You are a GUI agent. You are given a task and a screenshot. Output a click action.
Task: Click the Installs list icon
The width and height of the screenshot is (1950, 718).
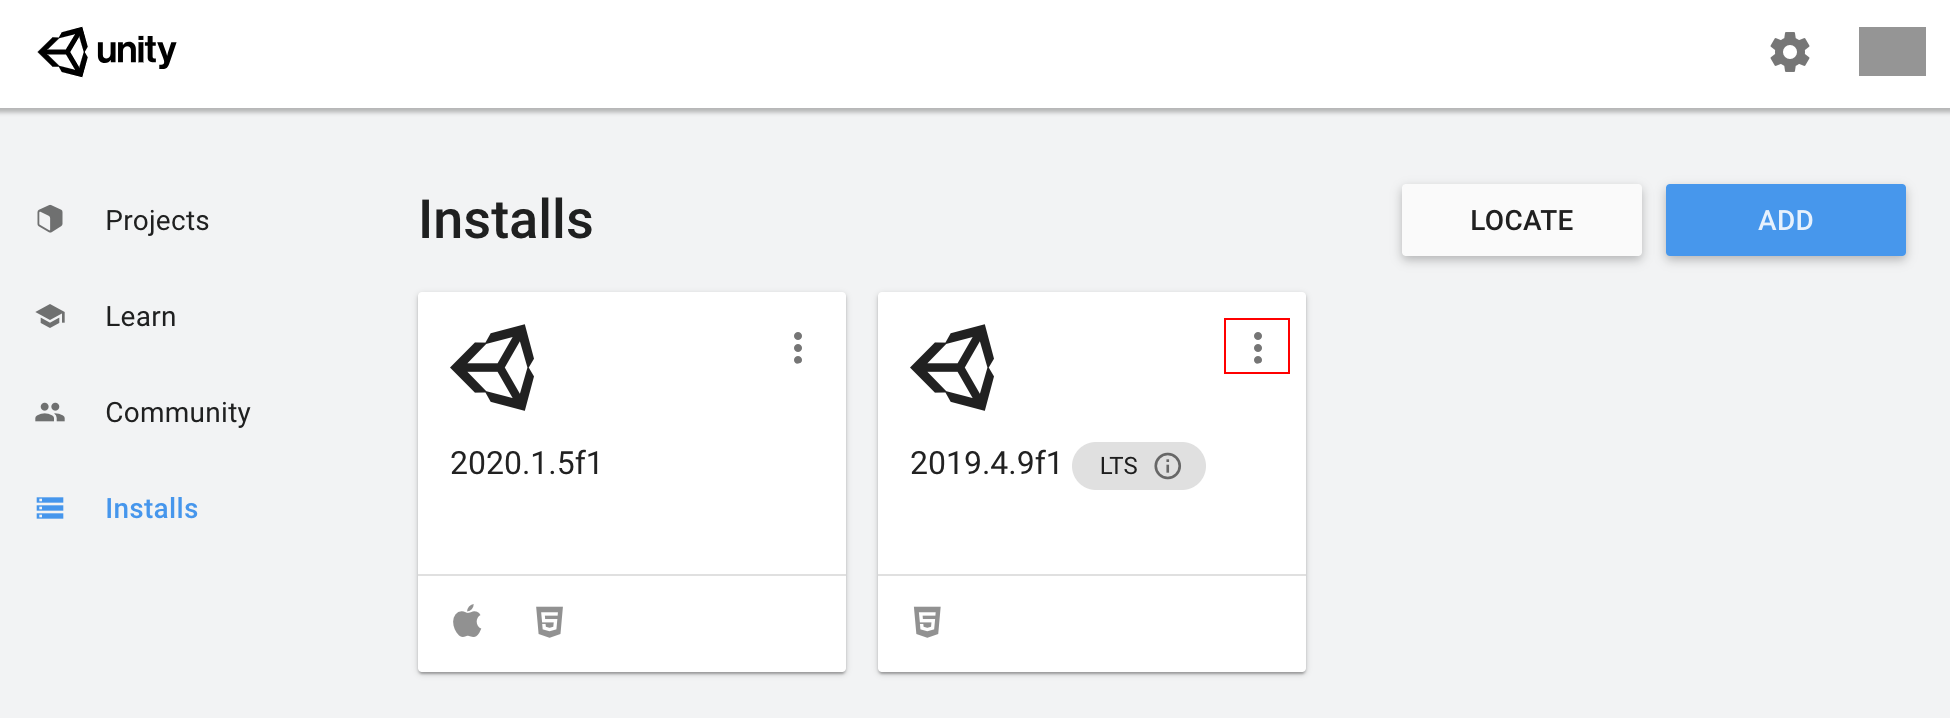[50, 508]
